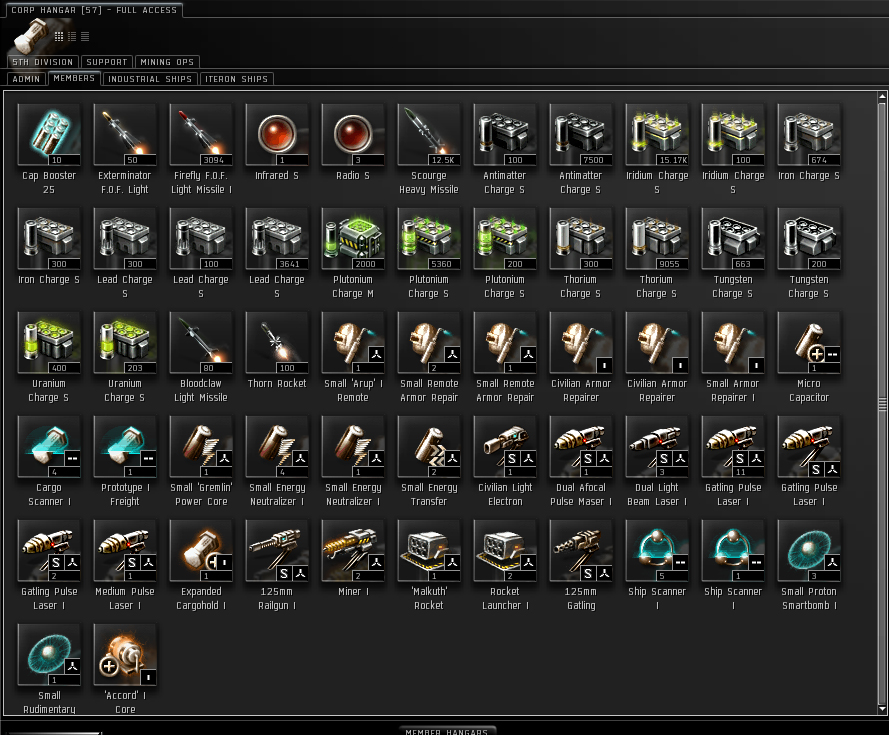Select Gatling Pulse Laser I stack of 11

733,447
